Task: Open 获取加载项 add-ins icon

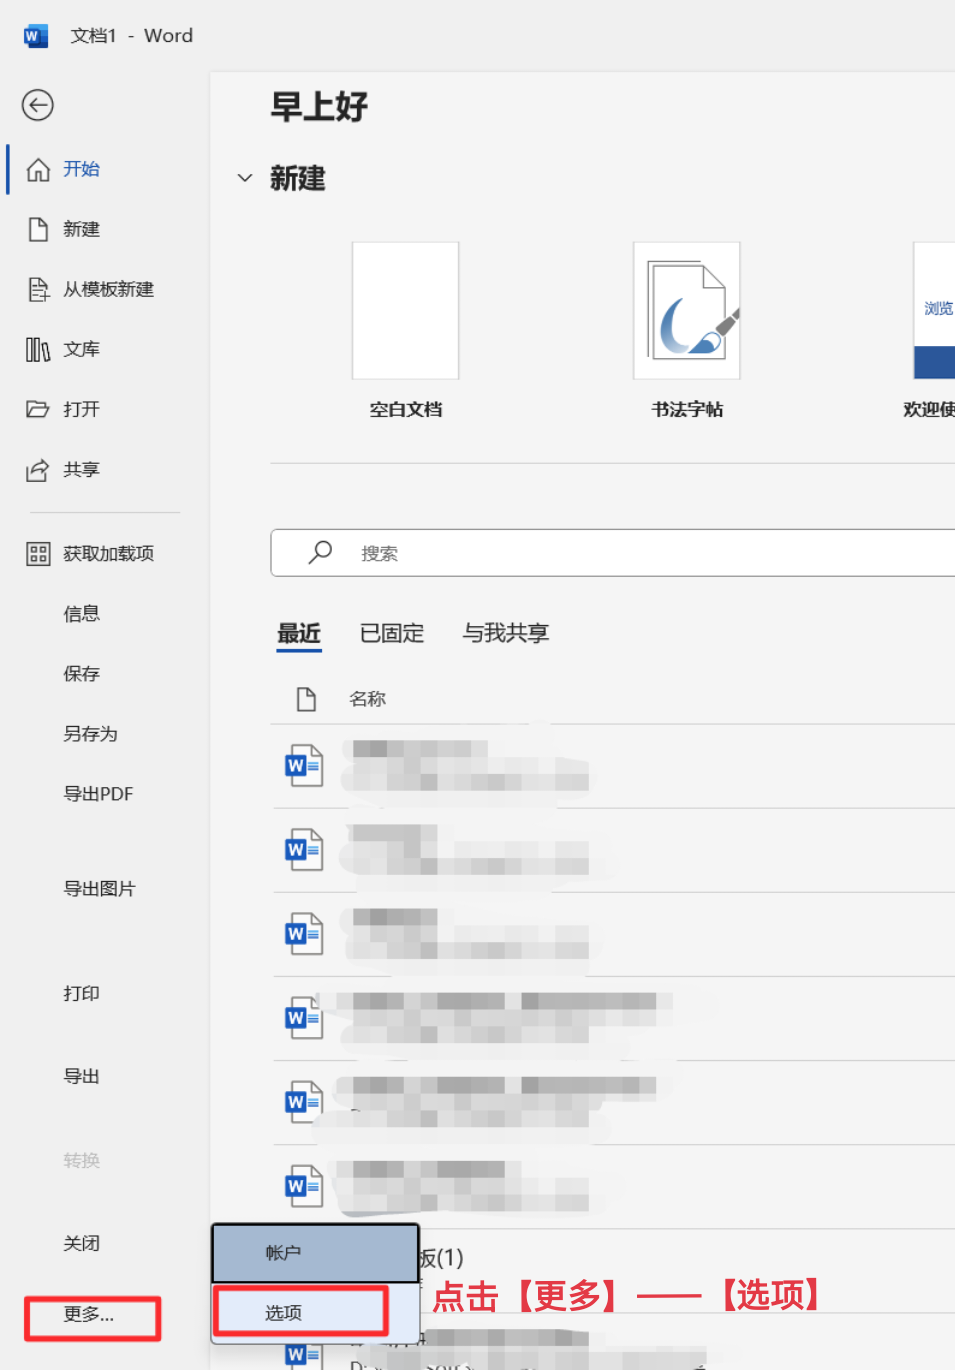Action: pyautogui.click(x=38, y=553)
